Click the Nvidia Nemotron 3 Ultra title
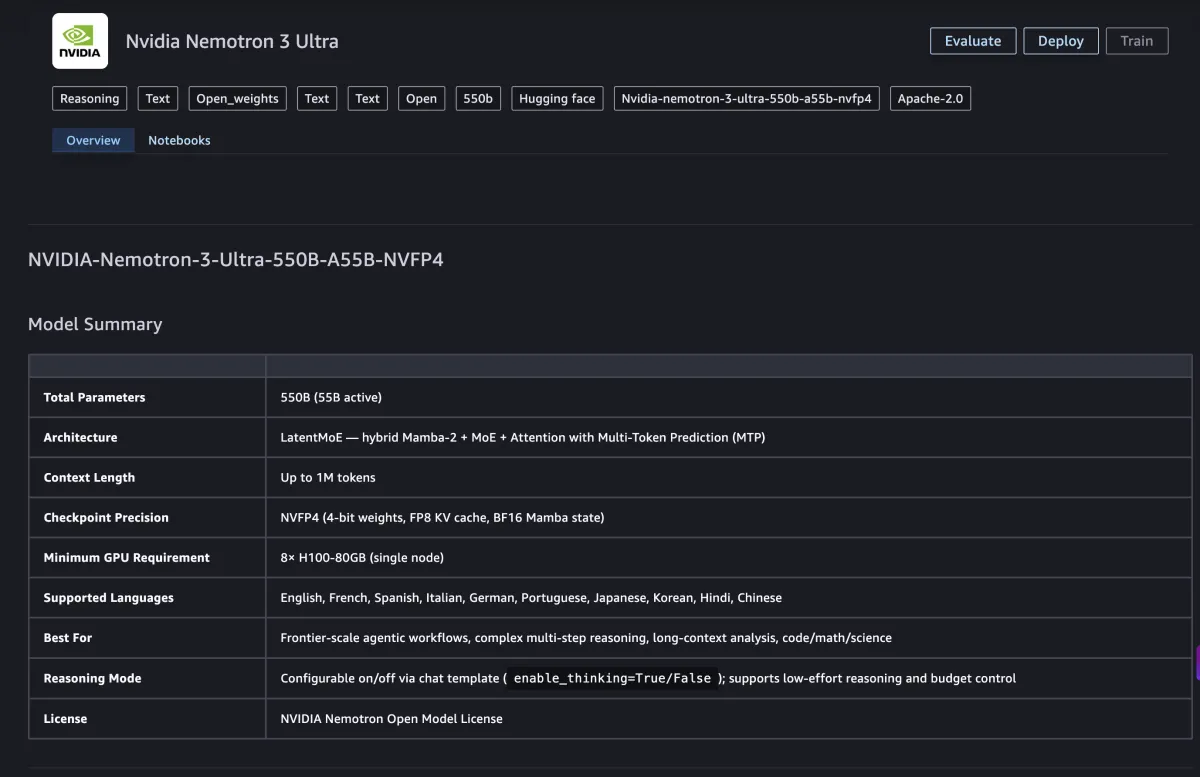The image size is (1200, 777). click(232, 41)
